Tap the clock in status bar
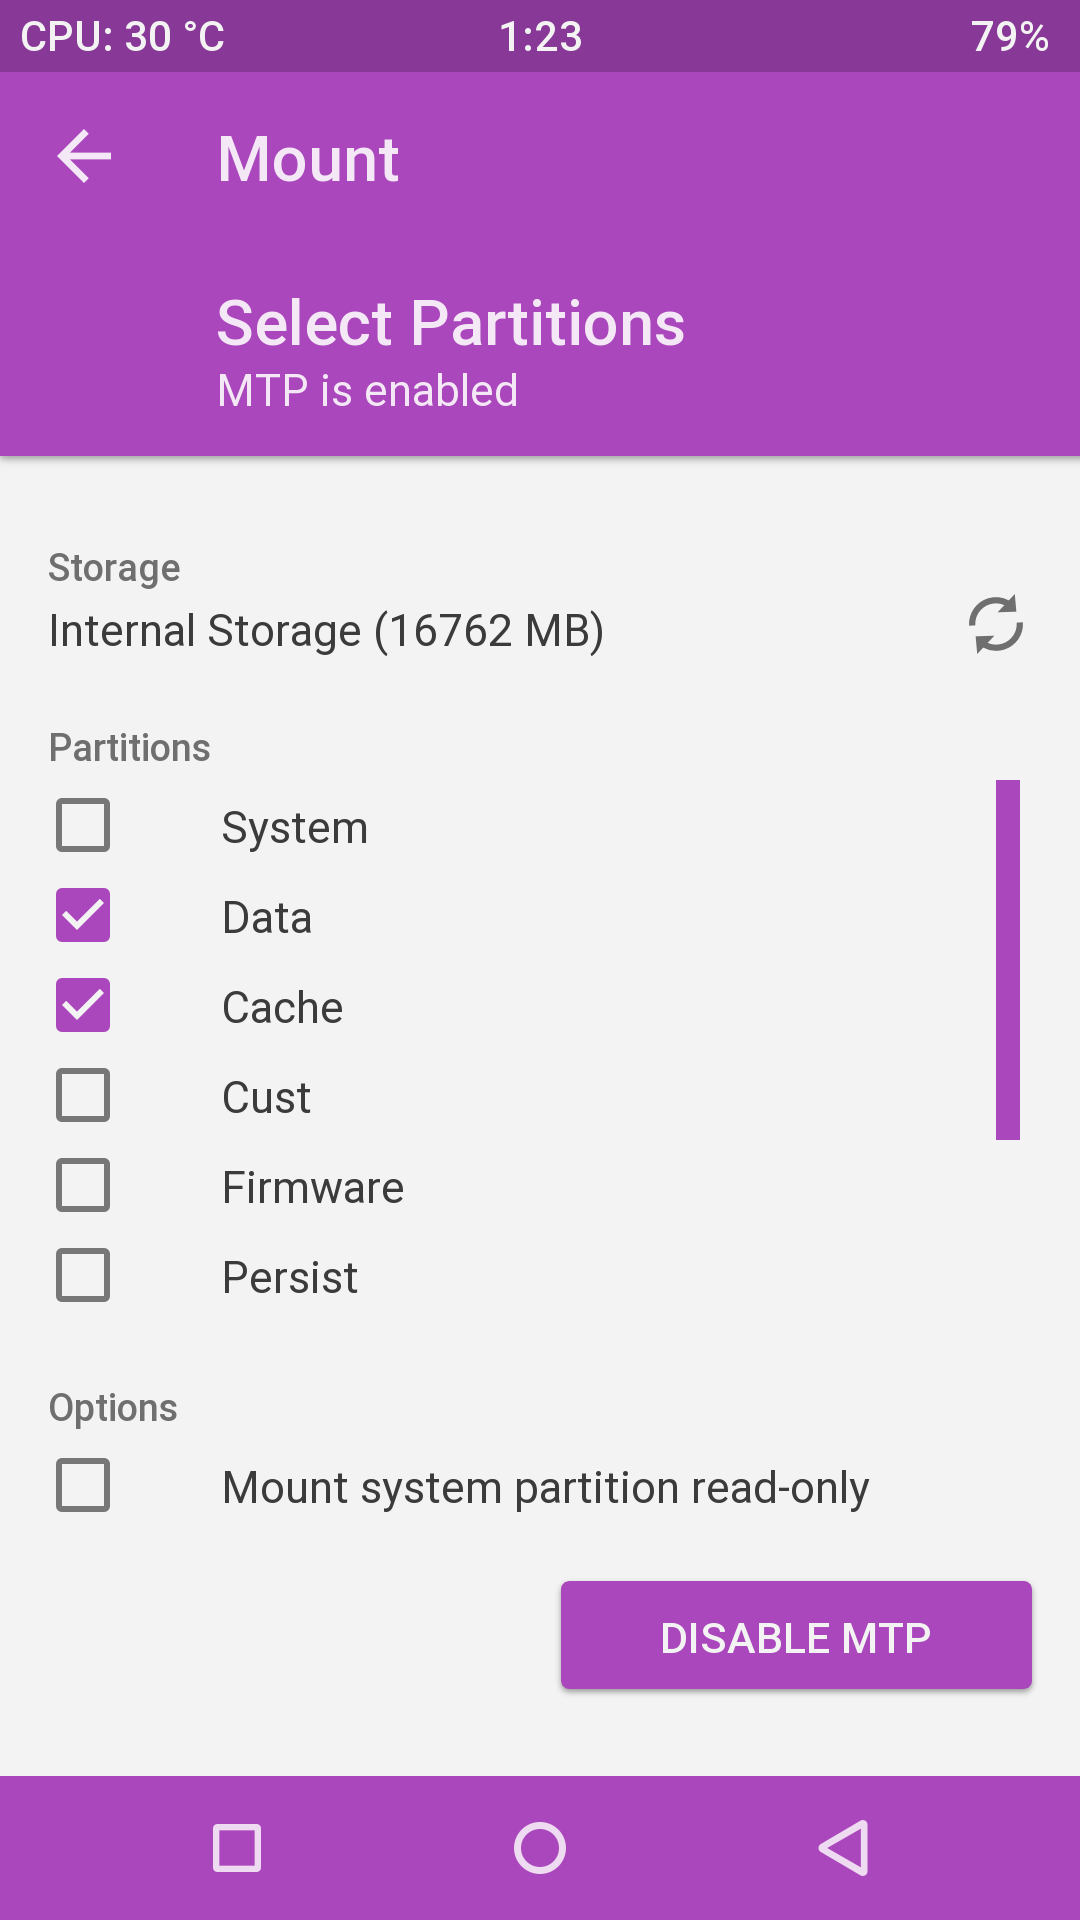Image resolution: width=1080 pixels, height=1920 pixels. [x=540, y=37]
